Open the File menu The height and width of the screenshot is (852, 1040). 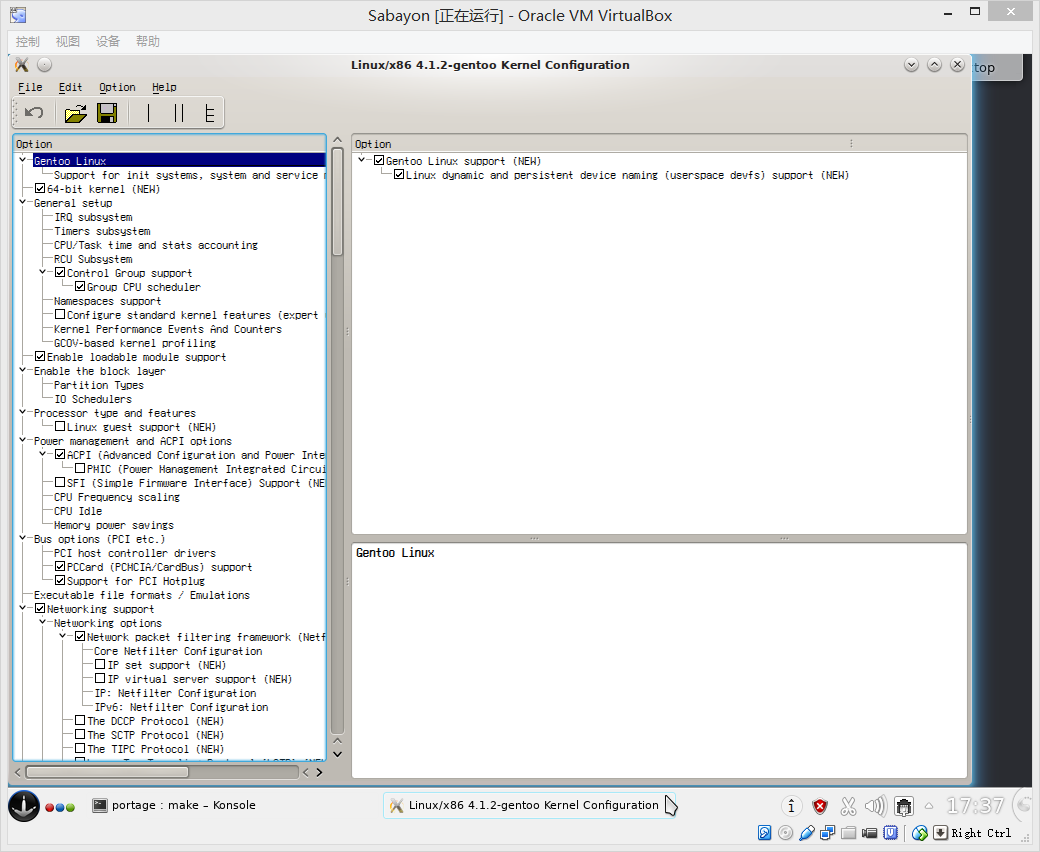point(30,87)
